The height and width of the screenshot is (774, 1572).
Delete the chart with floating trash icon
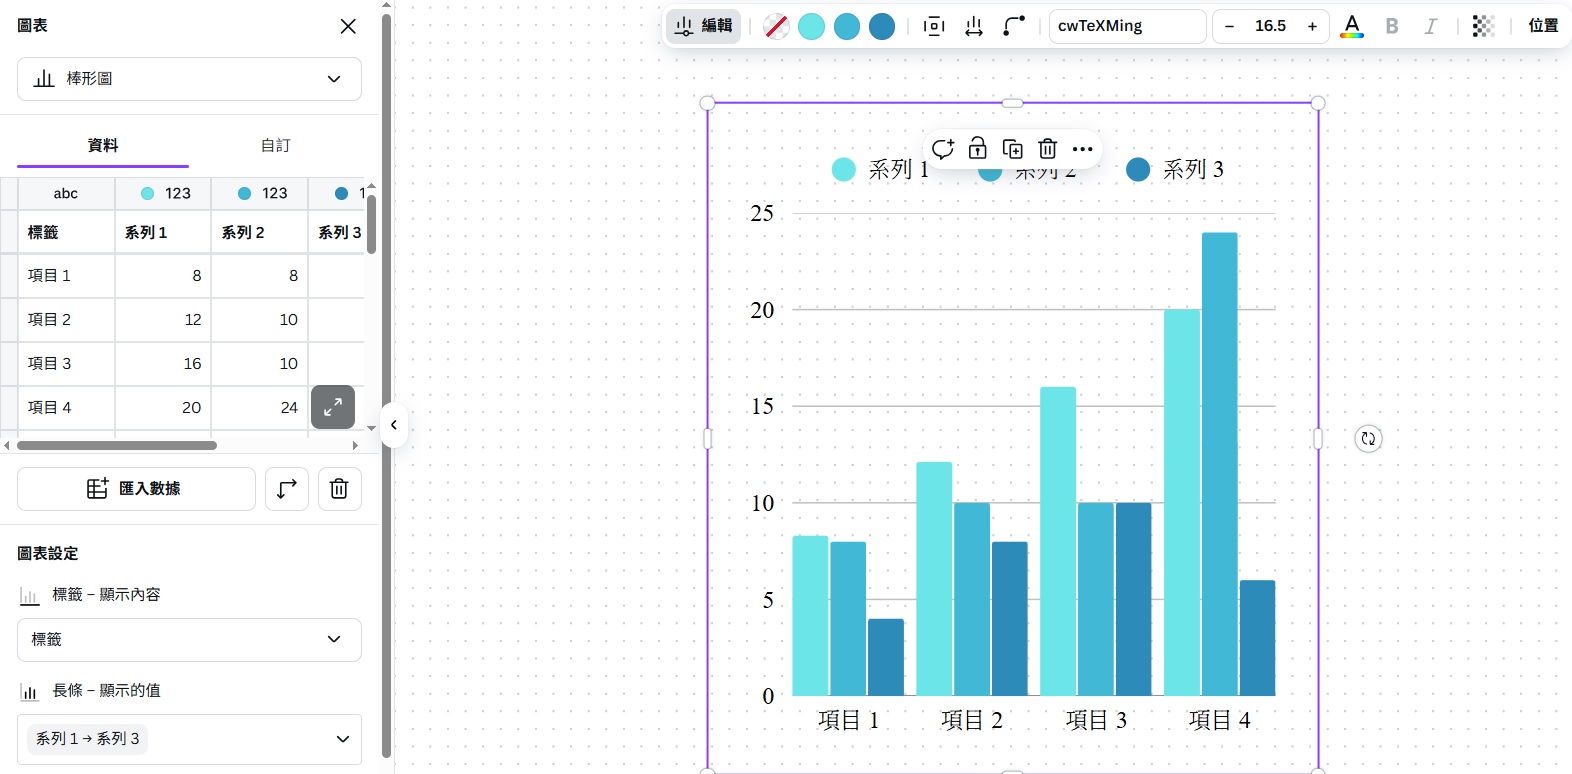(x=1048, y=149)
